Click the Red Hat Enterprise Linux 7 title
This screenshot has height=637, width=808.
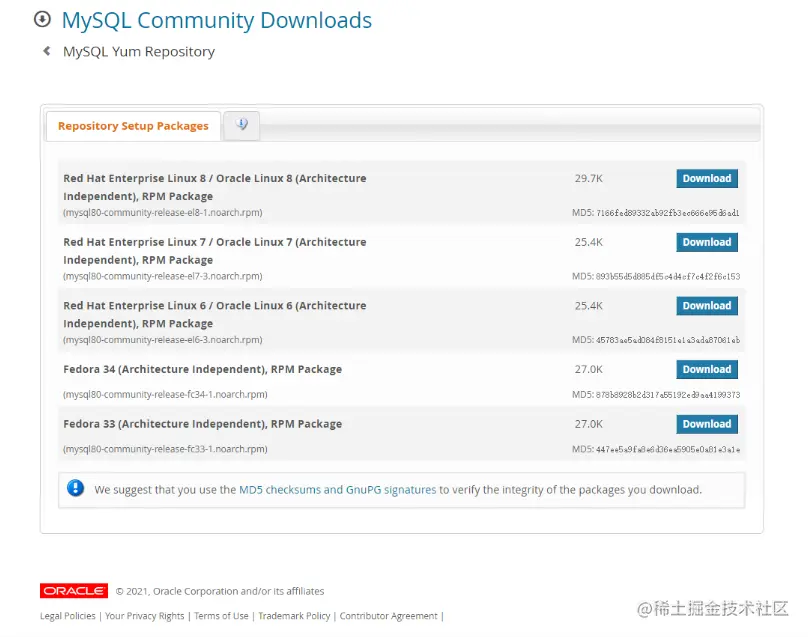(215, 251)
